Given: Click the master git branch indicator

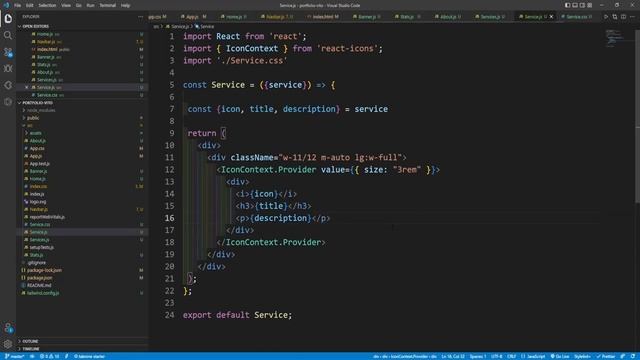Looking at the screenshot, I should (14, 356).
